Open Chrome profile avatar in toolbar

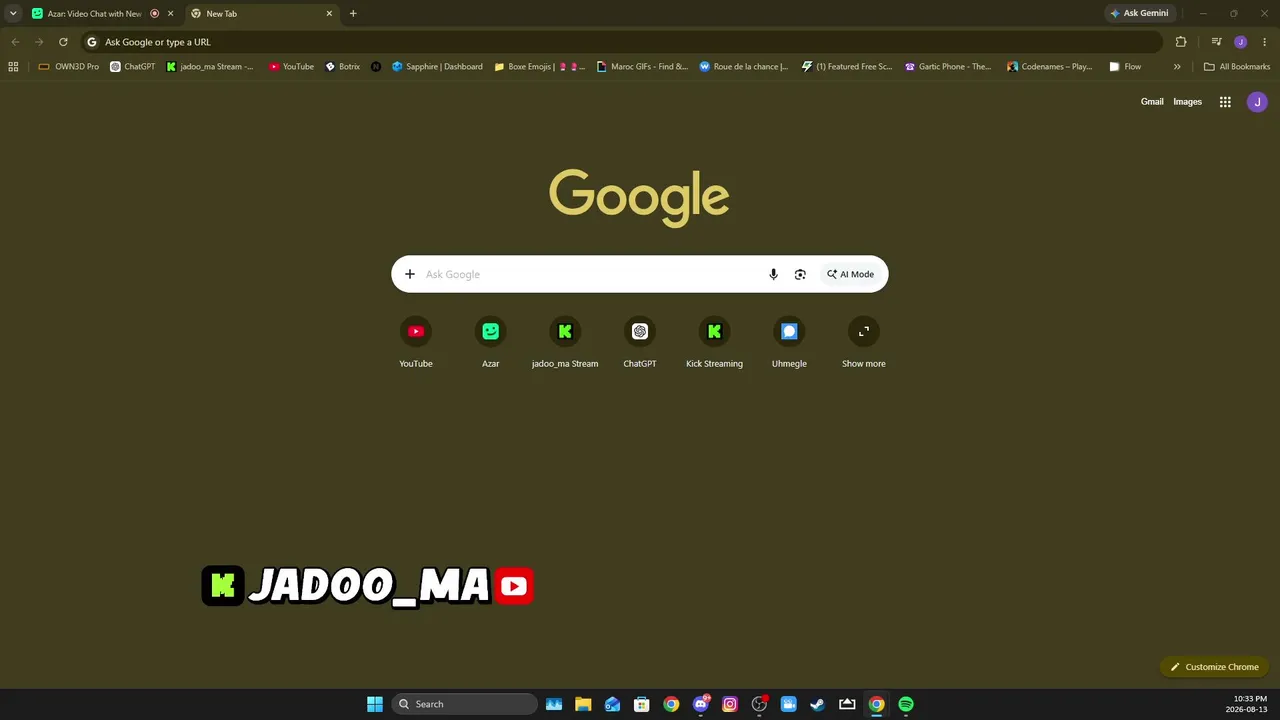pos(1240,42)
